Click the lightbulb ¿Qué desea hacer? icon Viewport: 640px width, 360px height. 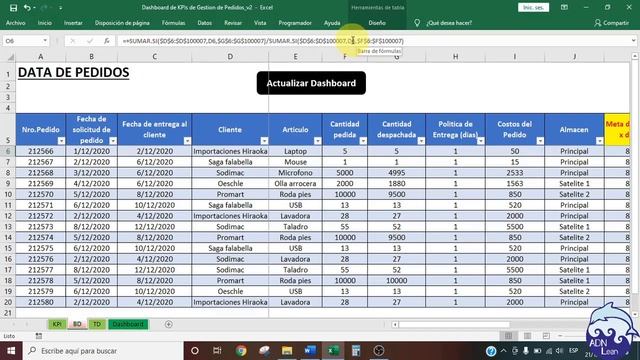(x=417, y=23)
